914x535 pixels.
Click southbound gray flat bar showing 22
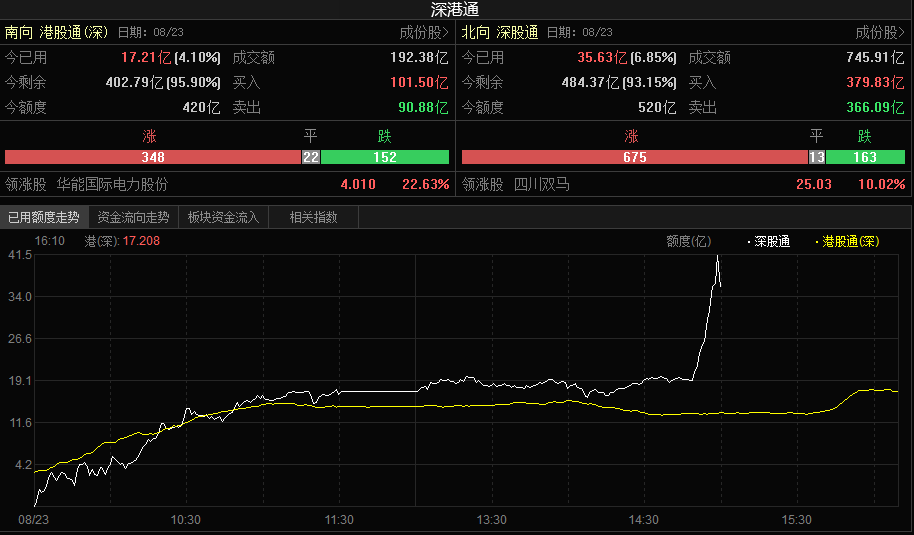coord(311,157)
